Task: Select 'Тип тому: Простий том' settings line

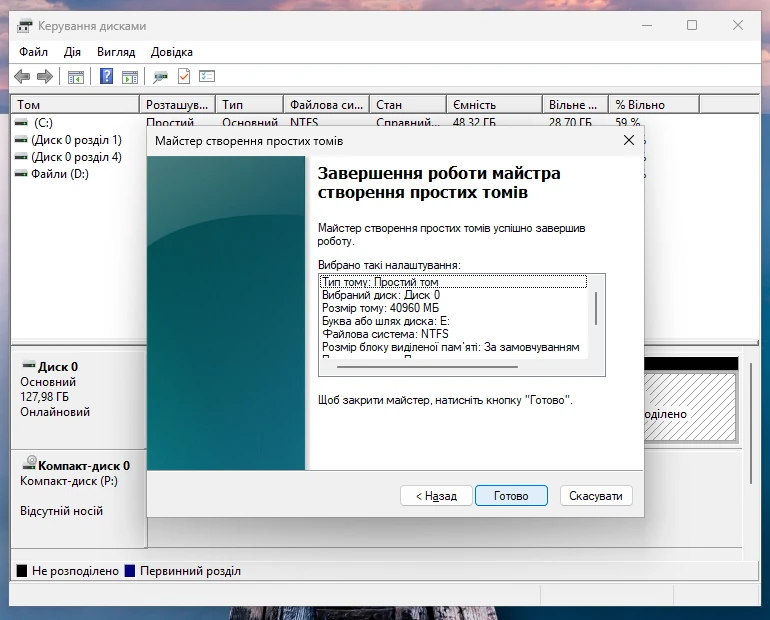Action: point(454,282)
